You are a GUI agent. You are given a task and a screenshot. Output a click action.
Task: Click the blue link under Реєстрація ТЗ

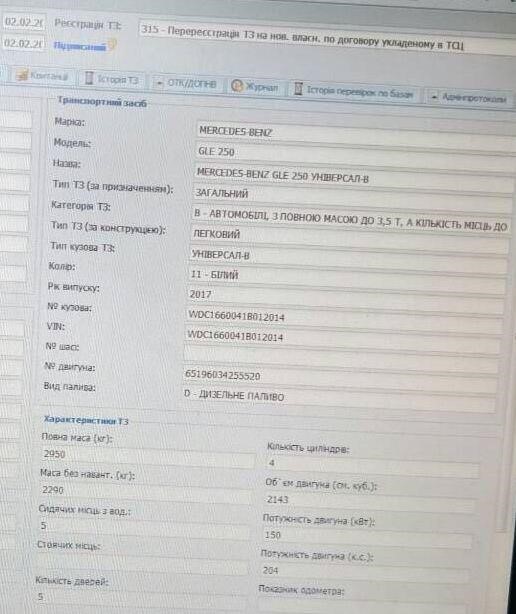tap(79, 47)
